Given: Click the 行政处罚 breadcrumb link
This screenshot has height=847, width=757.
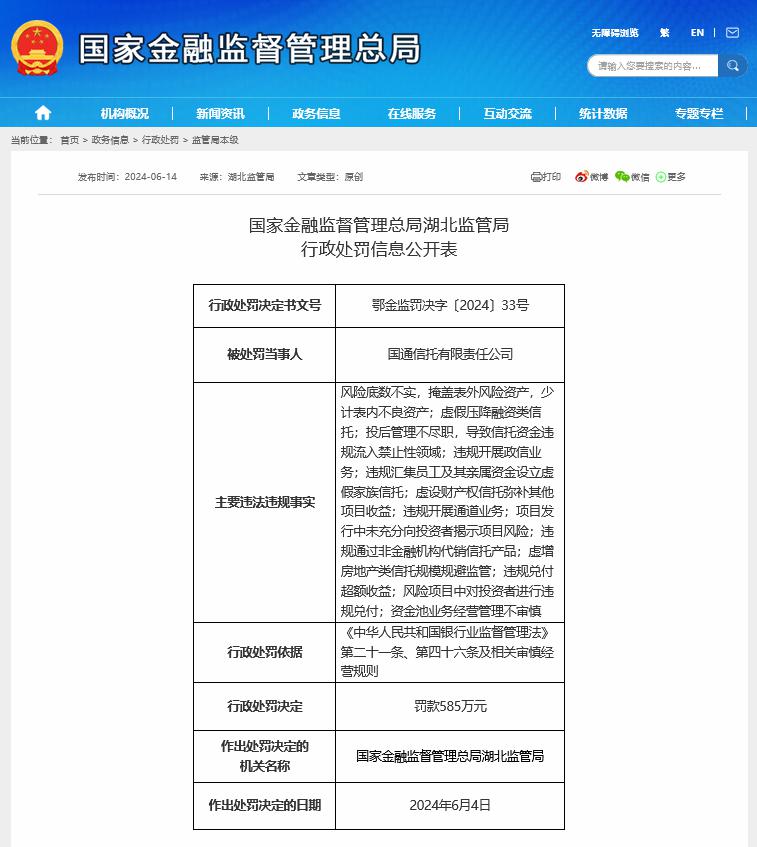Looking at the screenshot, I should click(160, 140).
